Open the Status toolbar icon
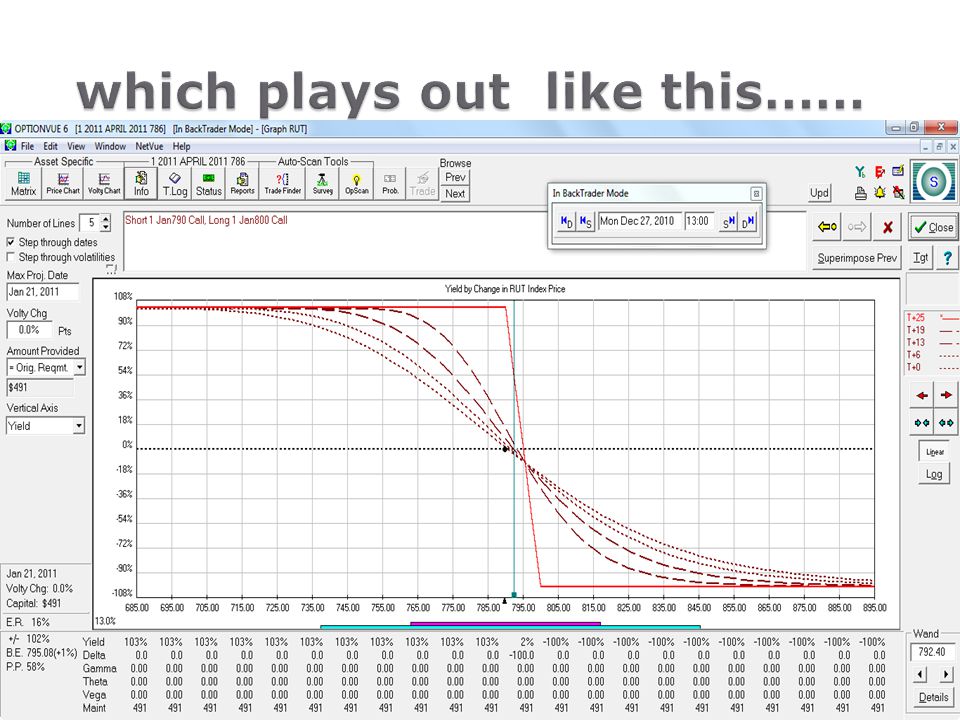This screenshot has width=960, height=720. [208, 184]
